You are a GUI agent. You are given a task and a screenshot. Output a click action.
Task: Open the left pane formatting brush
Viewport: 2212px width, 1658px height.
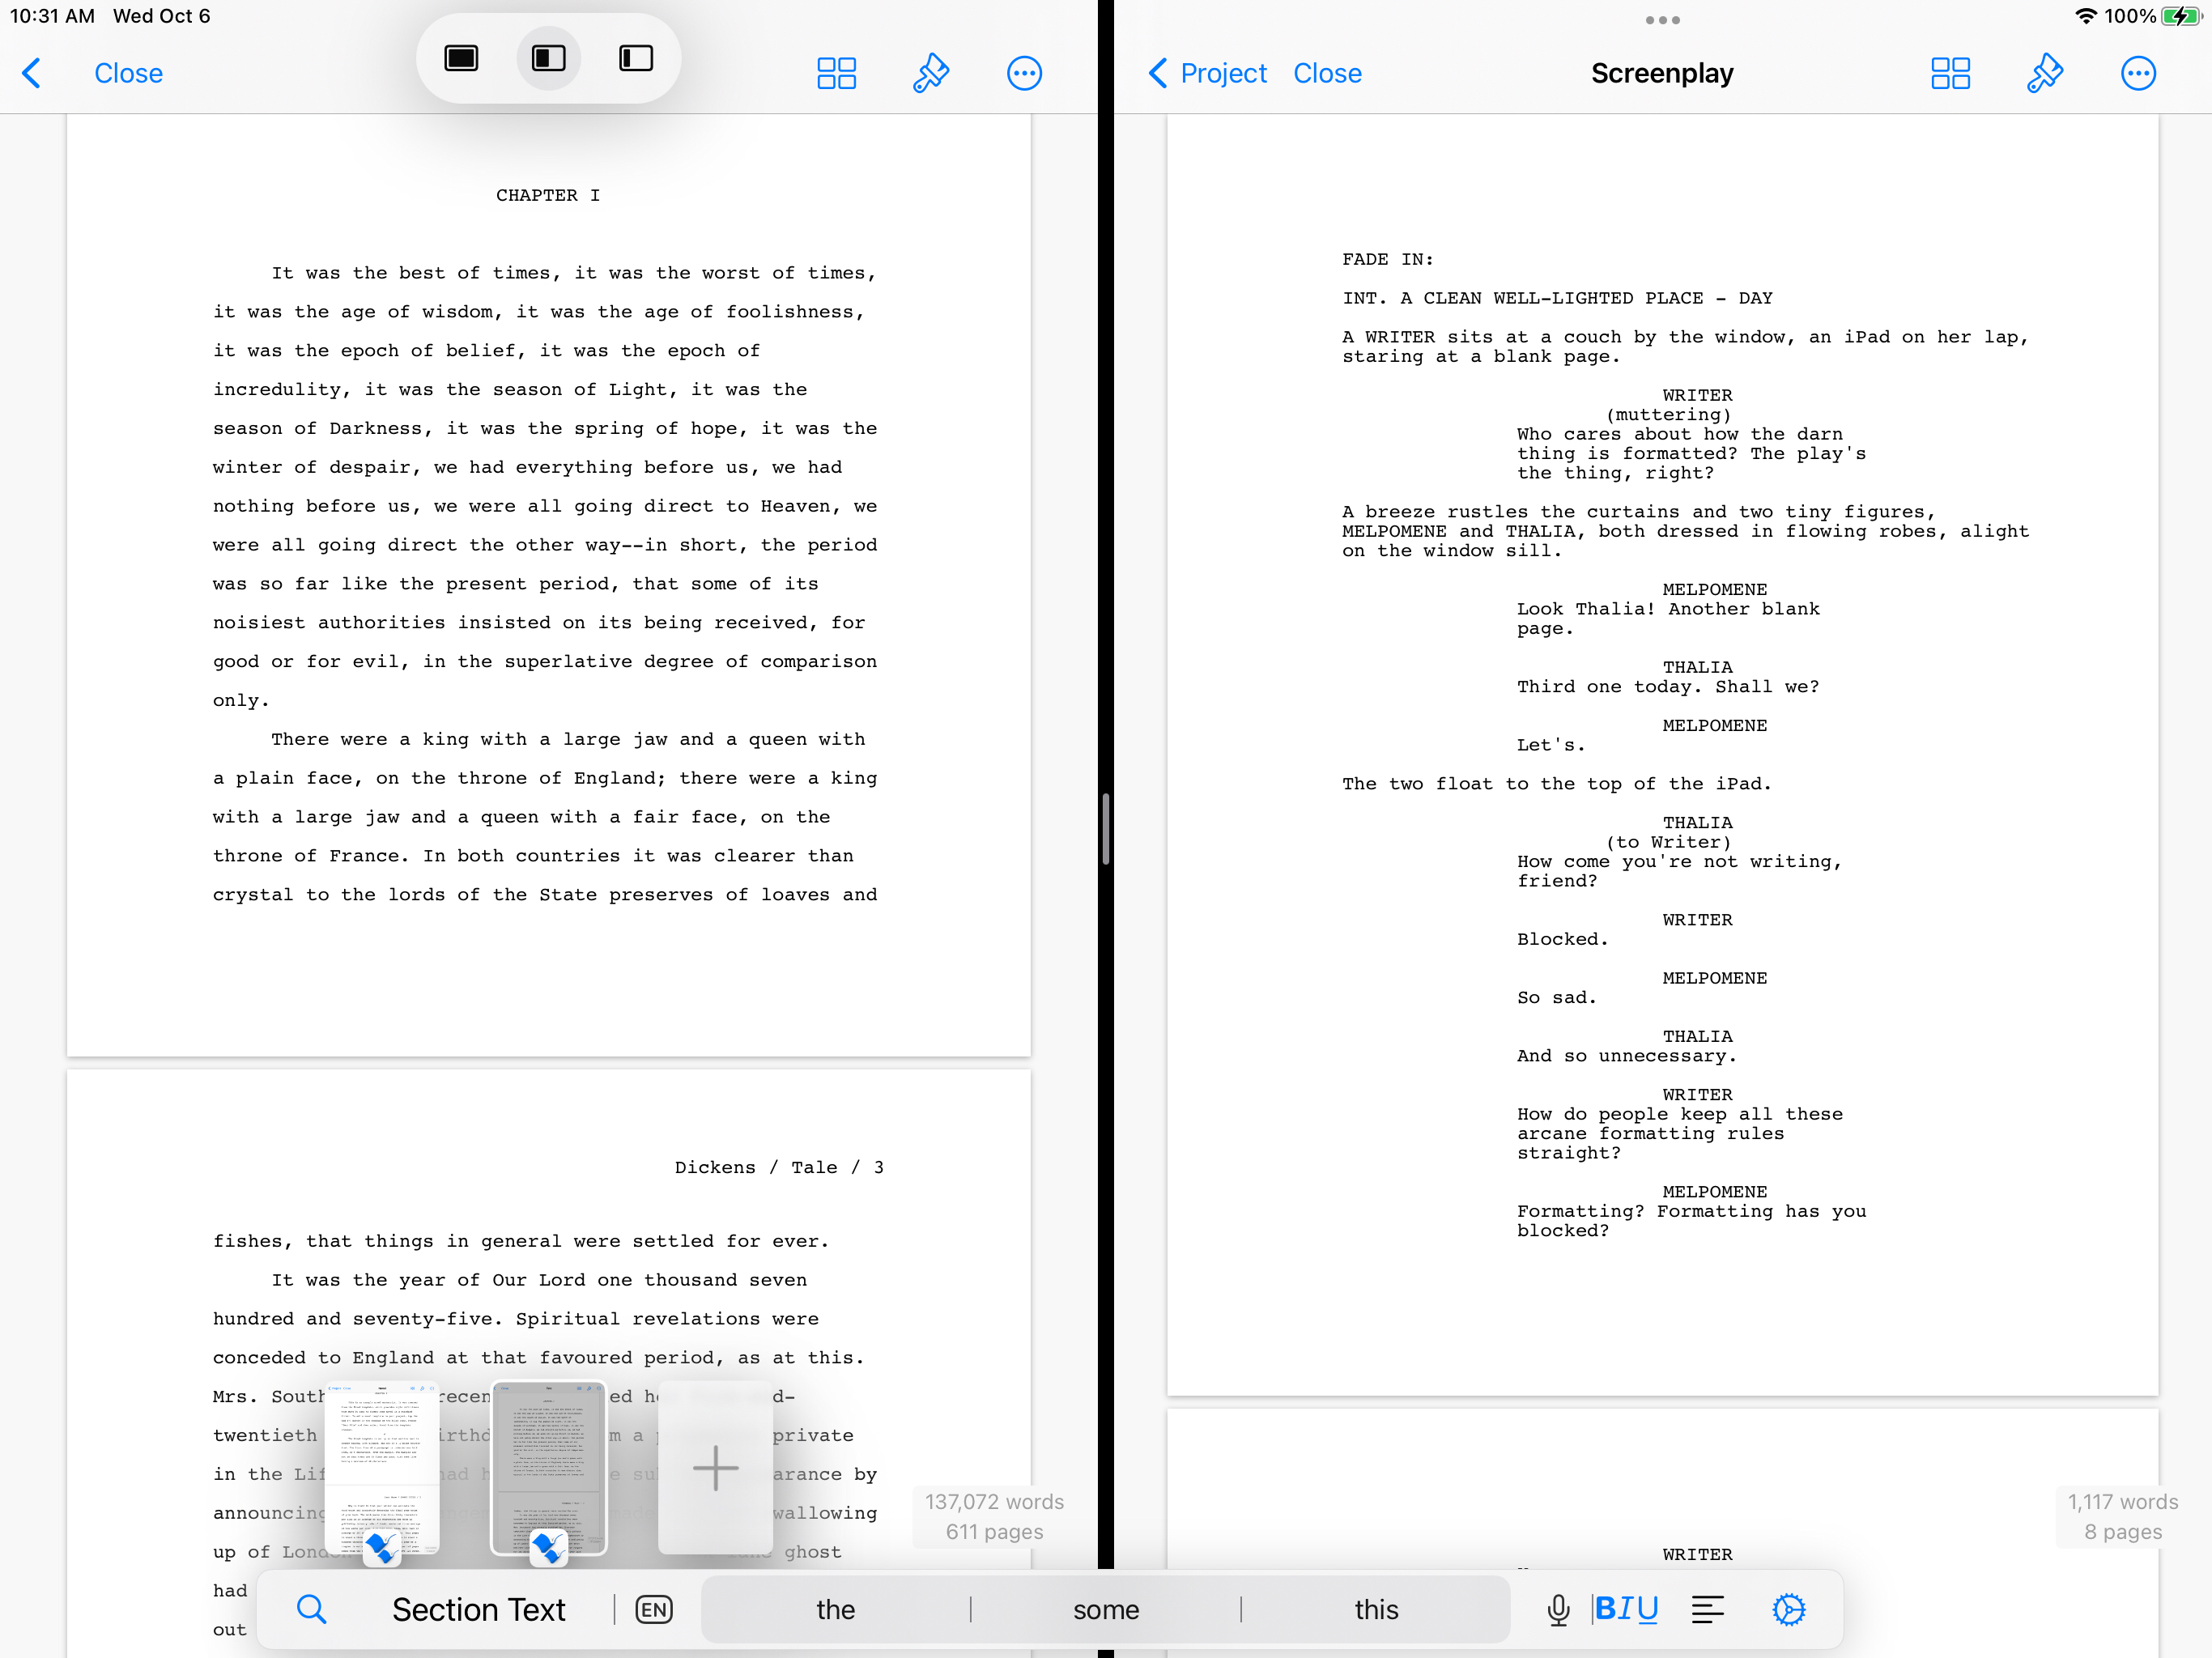[x=930, y=73]
